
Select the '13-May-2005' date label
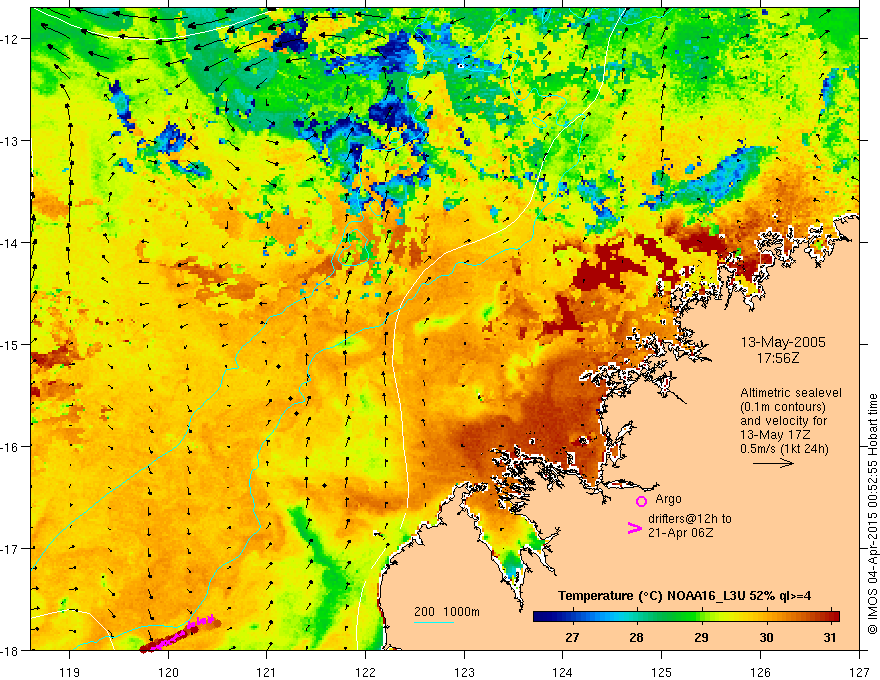tap(783, 343)
